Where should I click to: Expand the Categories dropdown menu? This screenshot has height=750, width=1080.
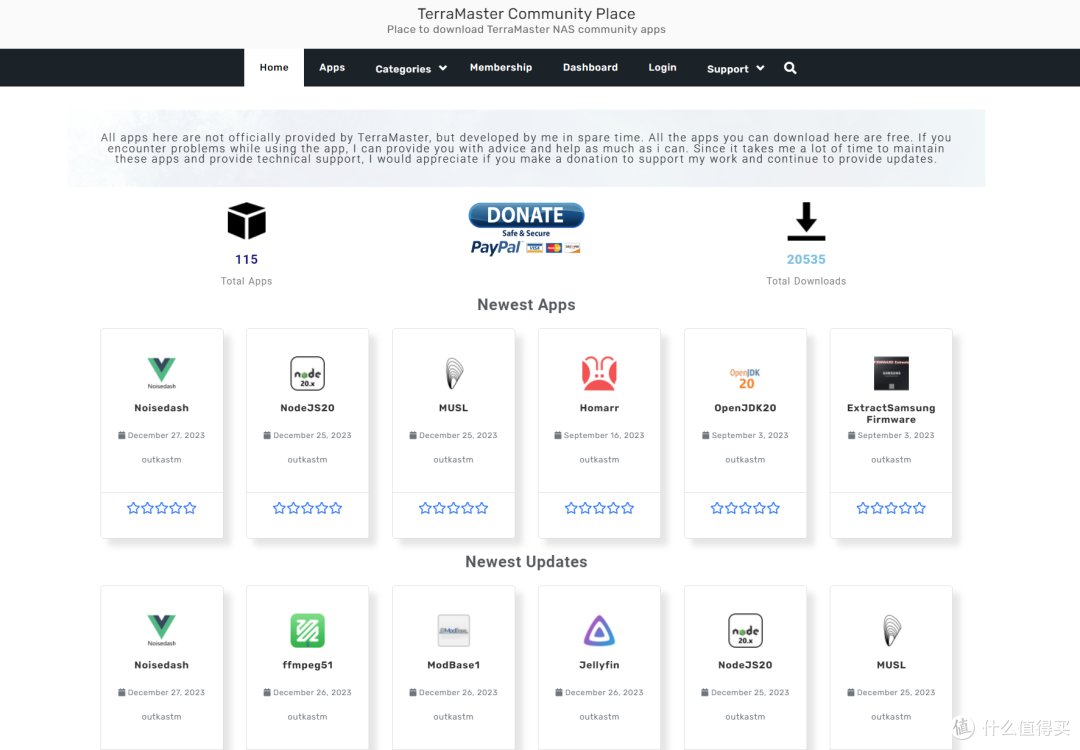[x=411, y=68]
